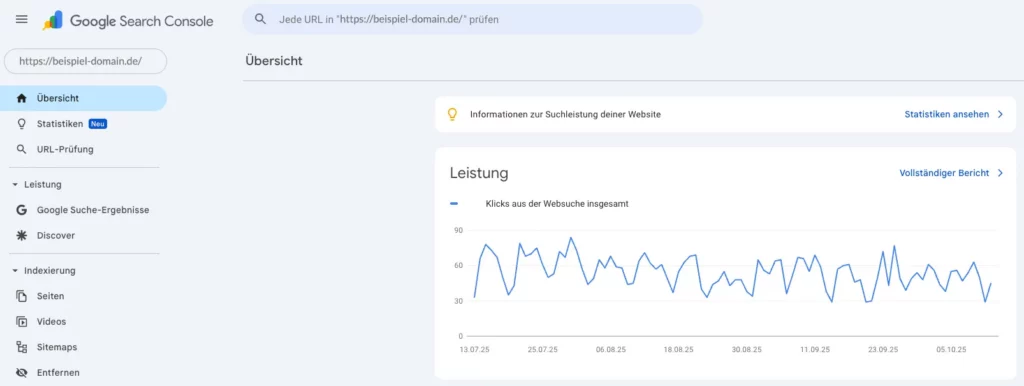The image size is (1024, 386).
Task: Click the search magnifier icon in URL bar
Action: click(261, 20)
